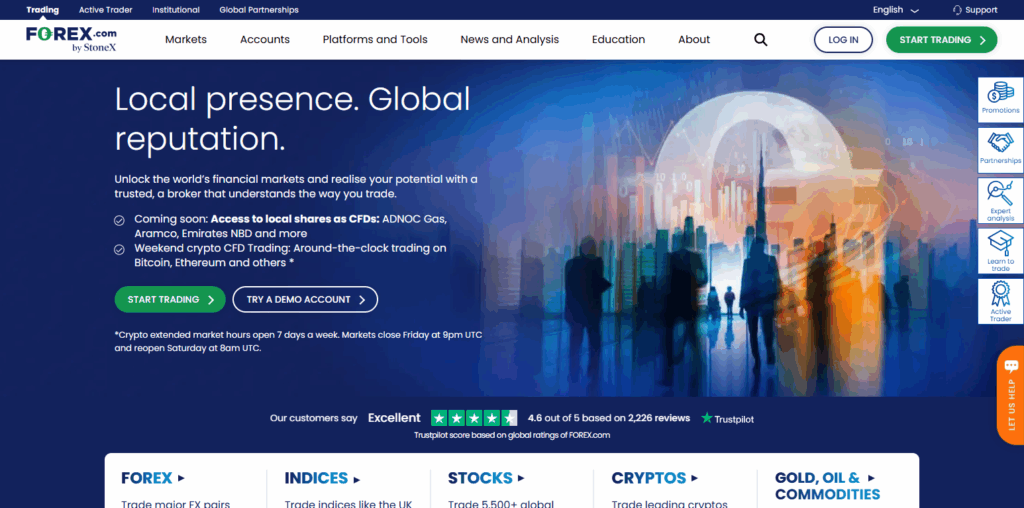Open the Learn to trade graduation cap icon

[x=1000, y=244]
